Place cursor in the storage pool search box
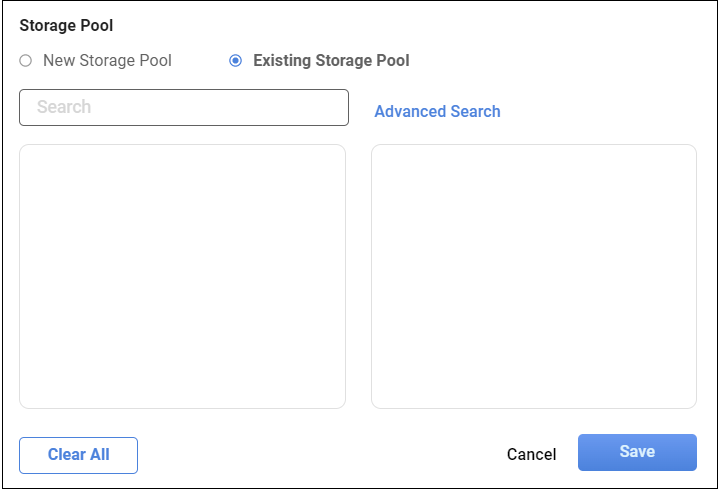Viewport: 719px width, 491px height. [x=184, y=108]
